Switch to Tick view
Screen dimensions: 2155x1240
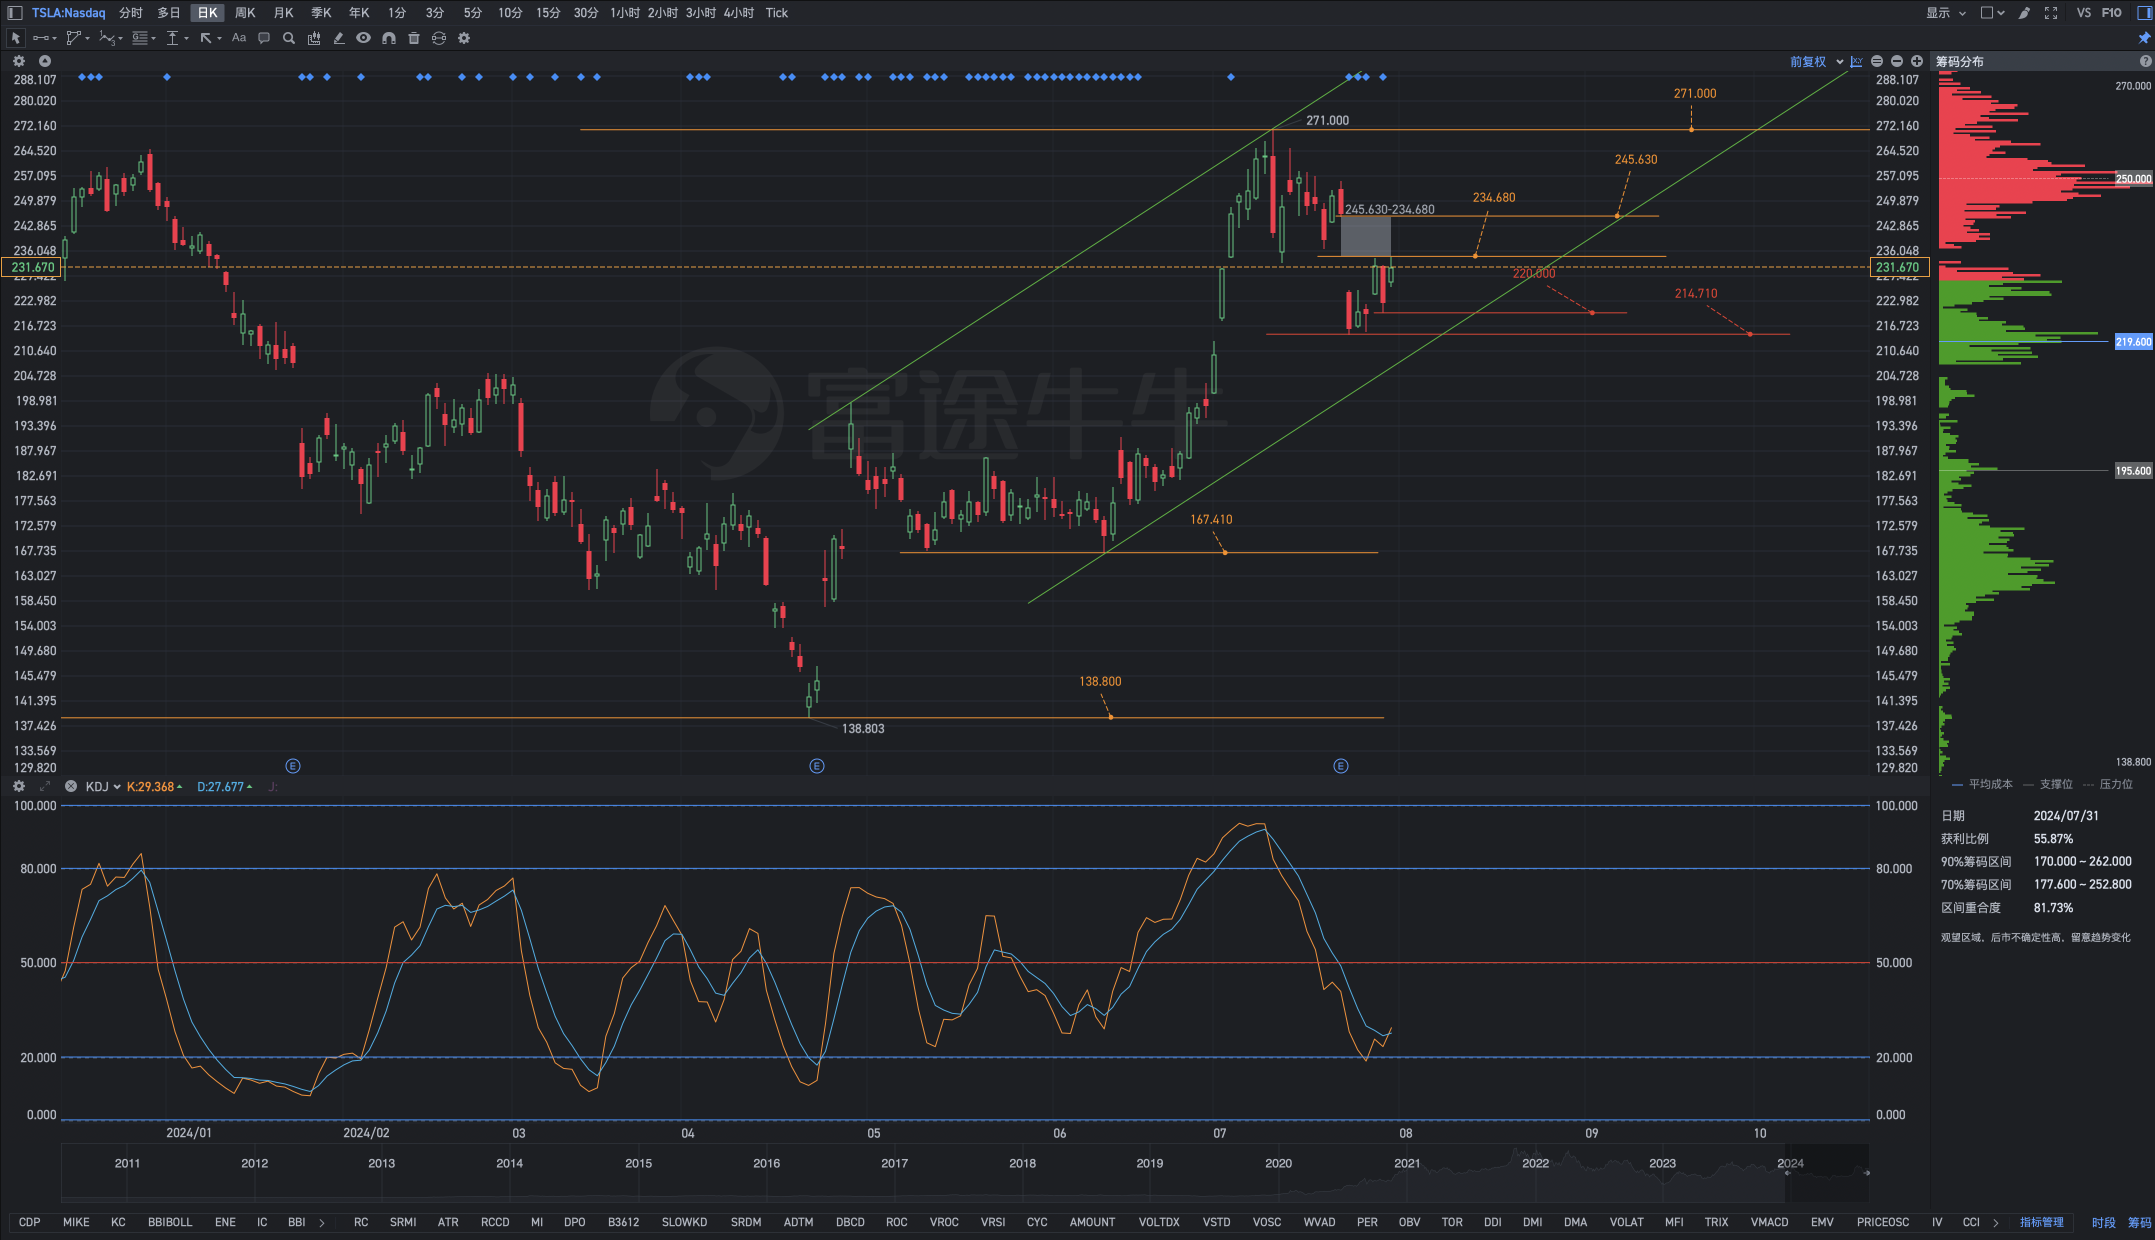point(777,13)
